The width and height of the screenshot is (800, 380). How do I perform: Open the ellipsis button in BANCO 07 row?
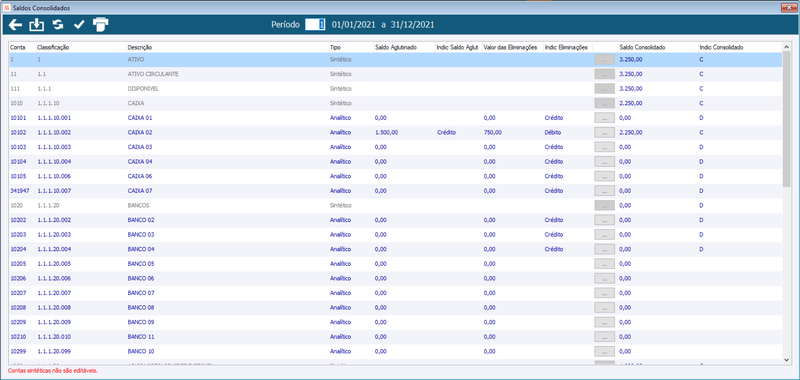point(605,293)
